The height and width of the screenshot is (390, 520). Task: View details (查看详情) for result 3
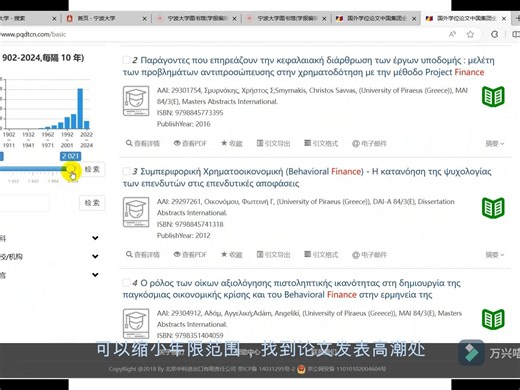(x=143, y=255)
